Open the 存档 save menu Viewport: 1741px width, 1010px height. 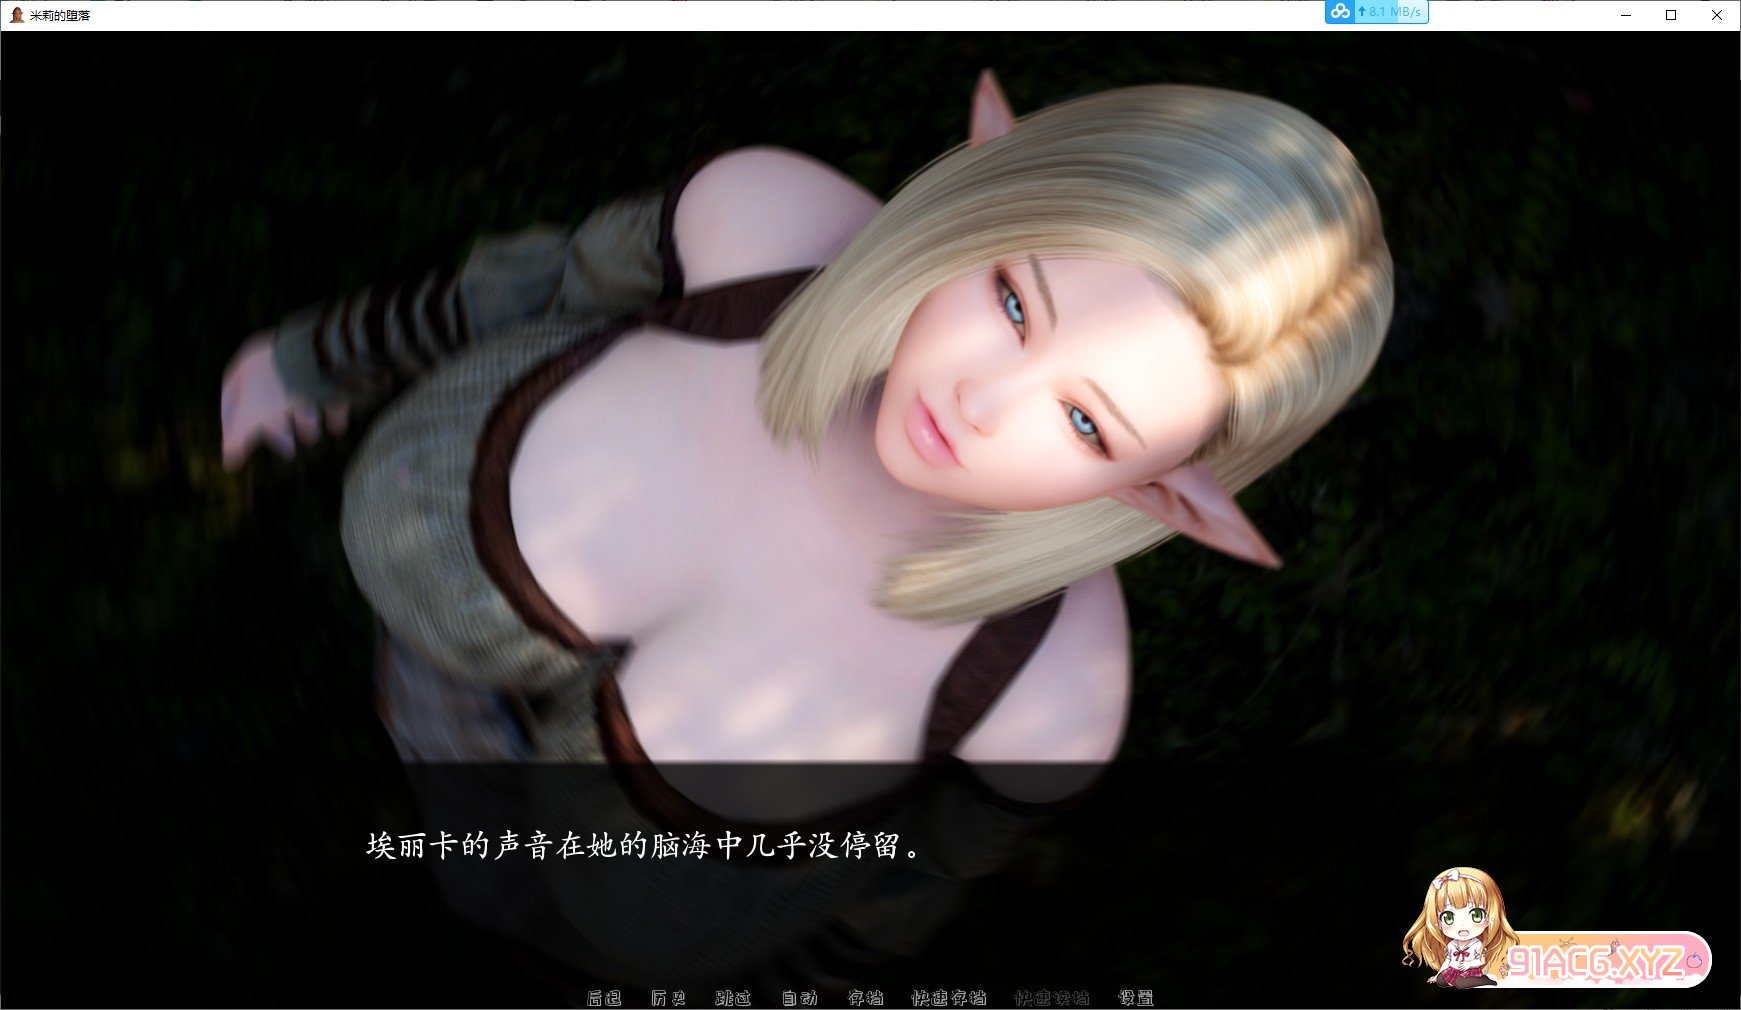(865, 997)
